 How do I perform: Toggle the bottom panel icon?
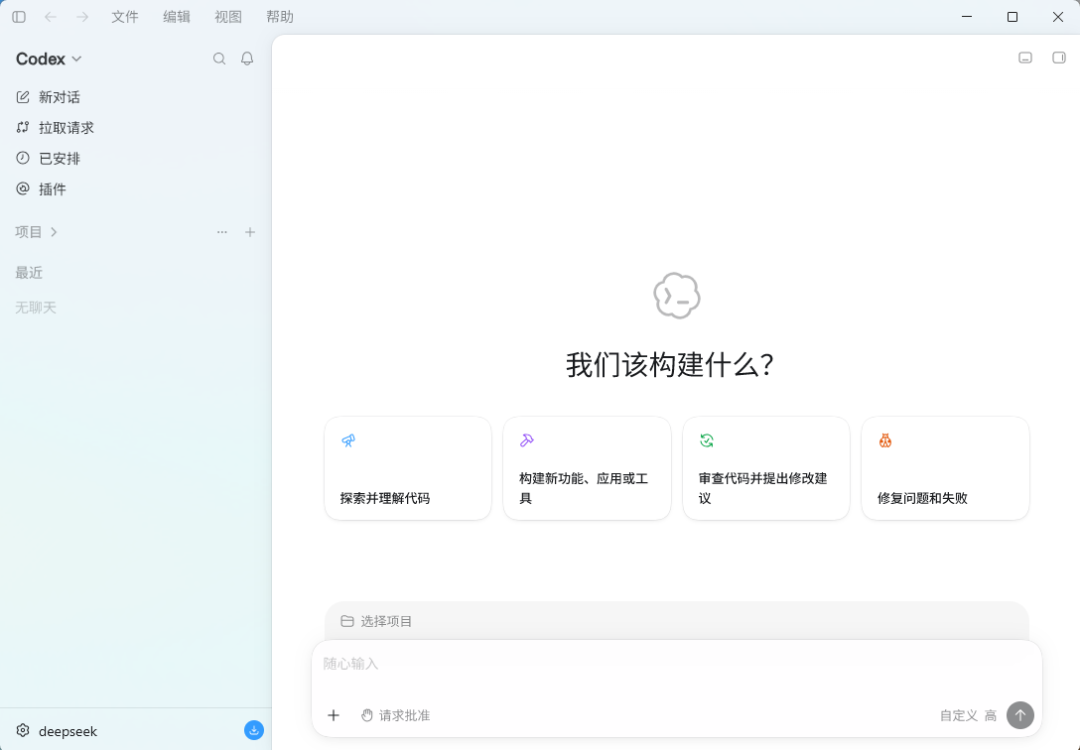click(1026, 58)
